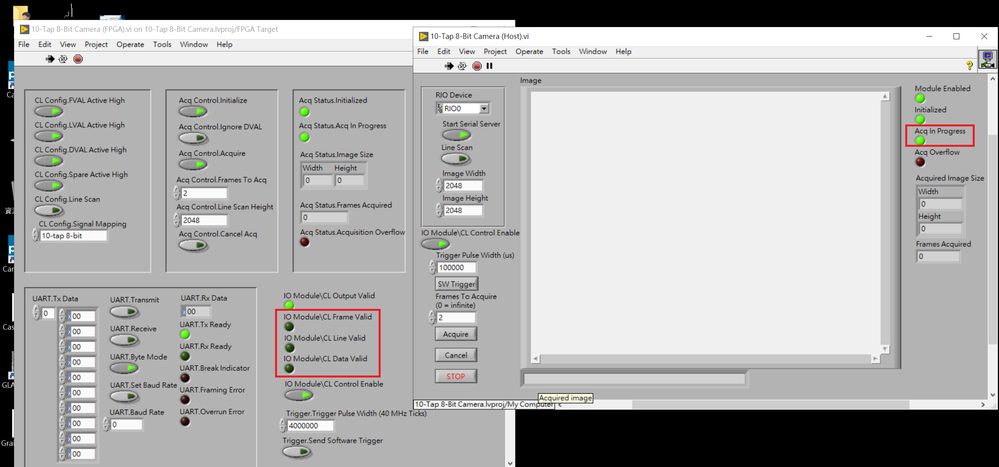Toggle CL Config.FVAL Active High switch
Viewport: 999px width, 467px height.
[x=49, y=111]
